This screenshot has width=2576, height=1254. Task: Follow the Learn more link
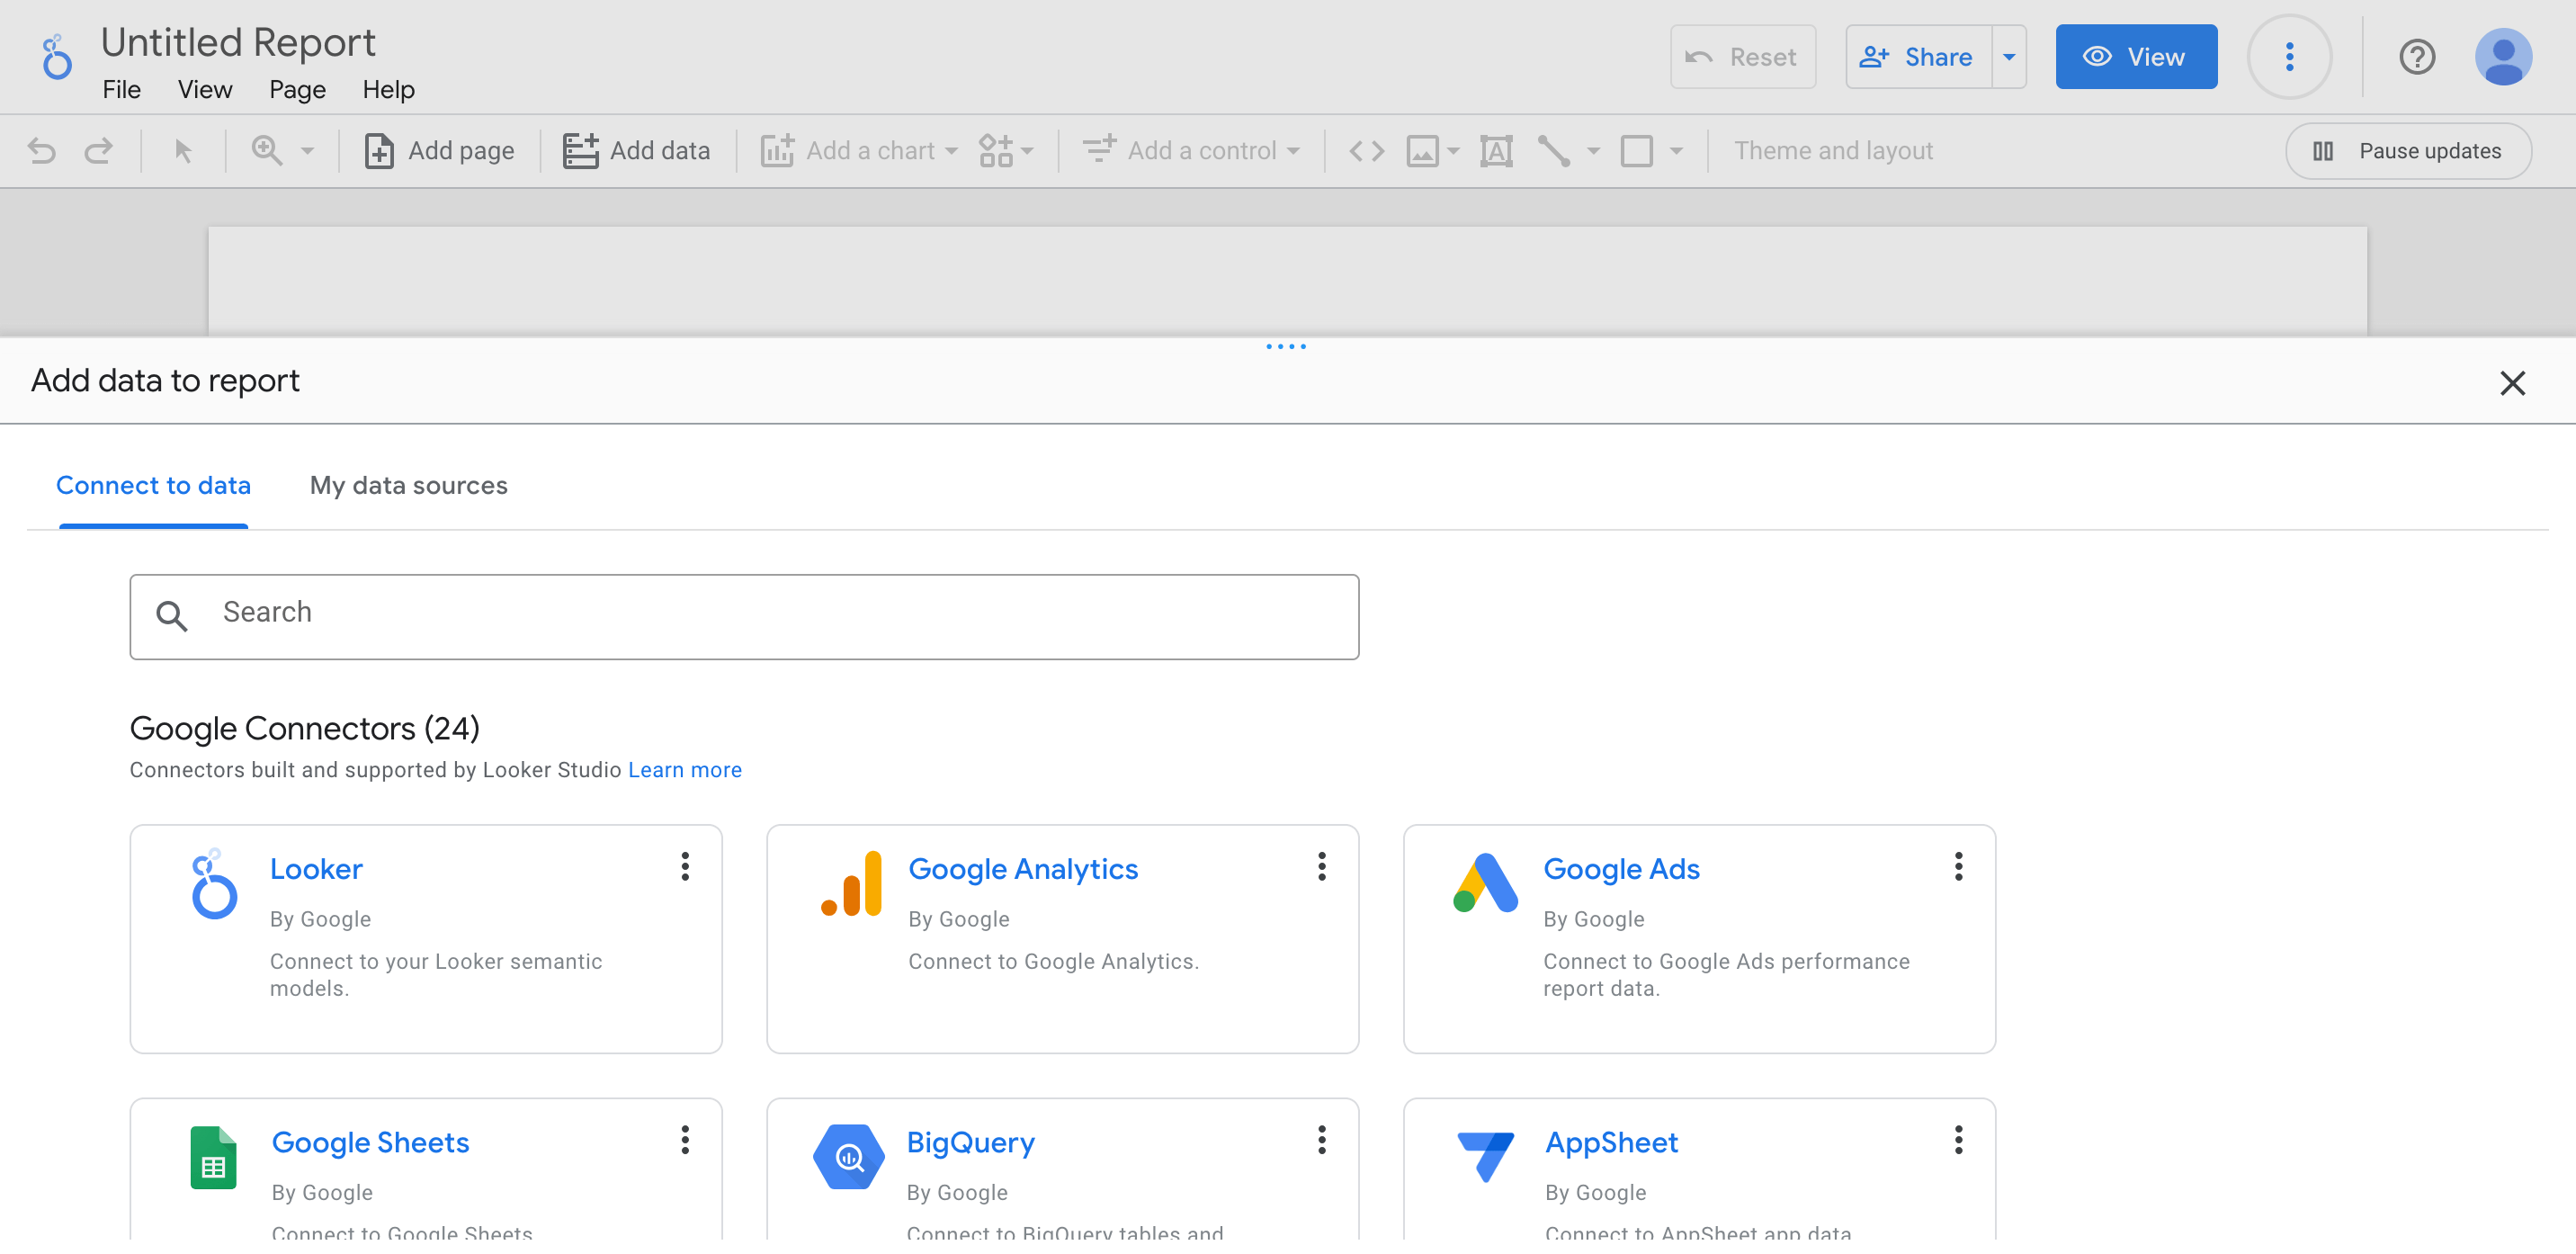pyautogui.click(x=684, y=770)
